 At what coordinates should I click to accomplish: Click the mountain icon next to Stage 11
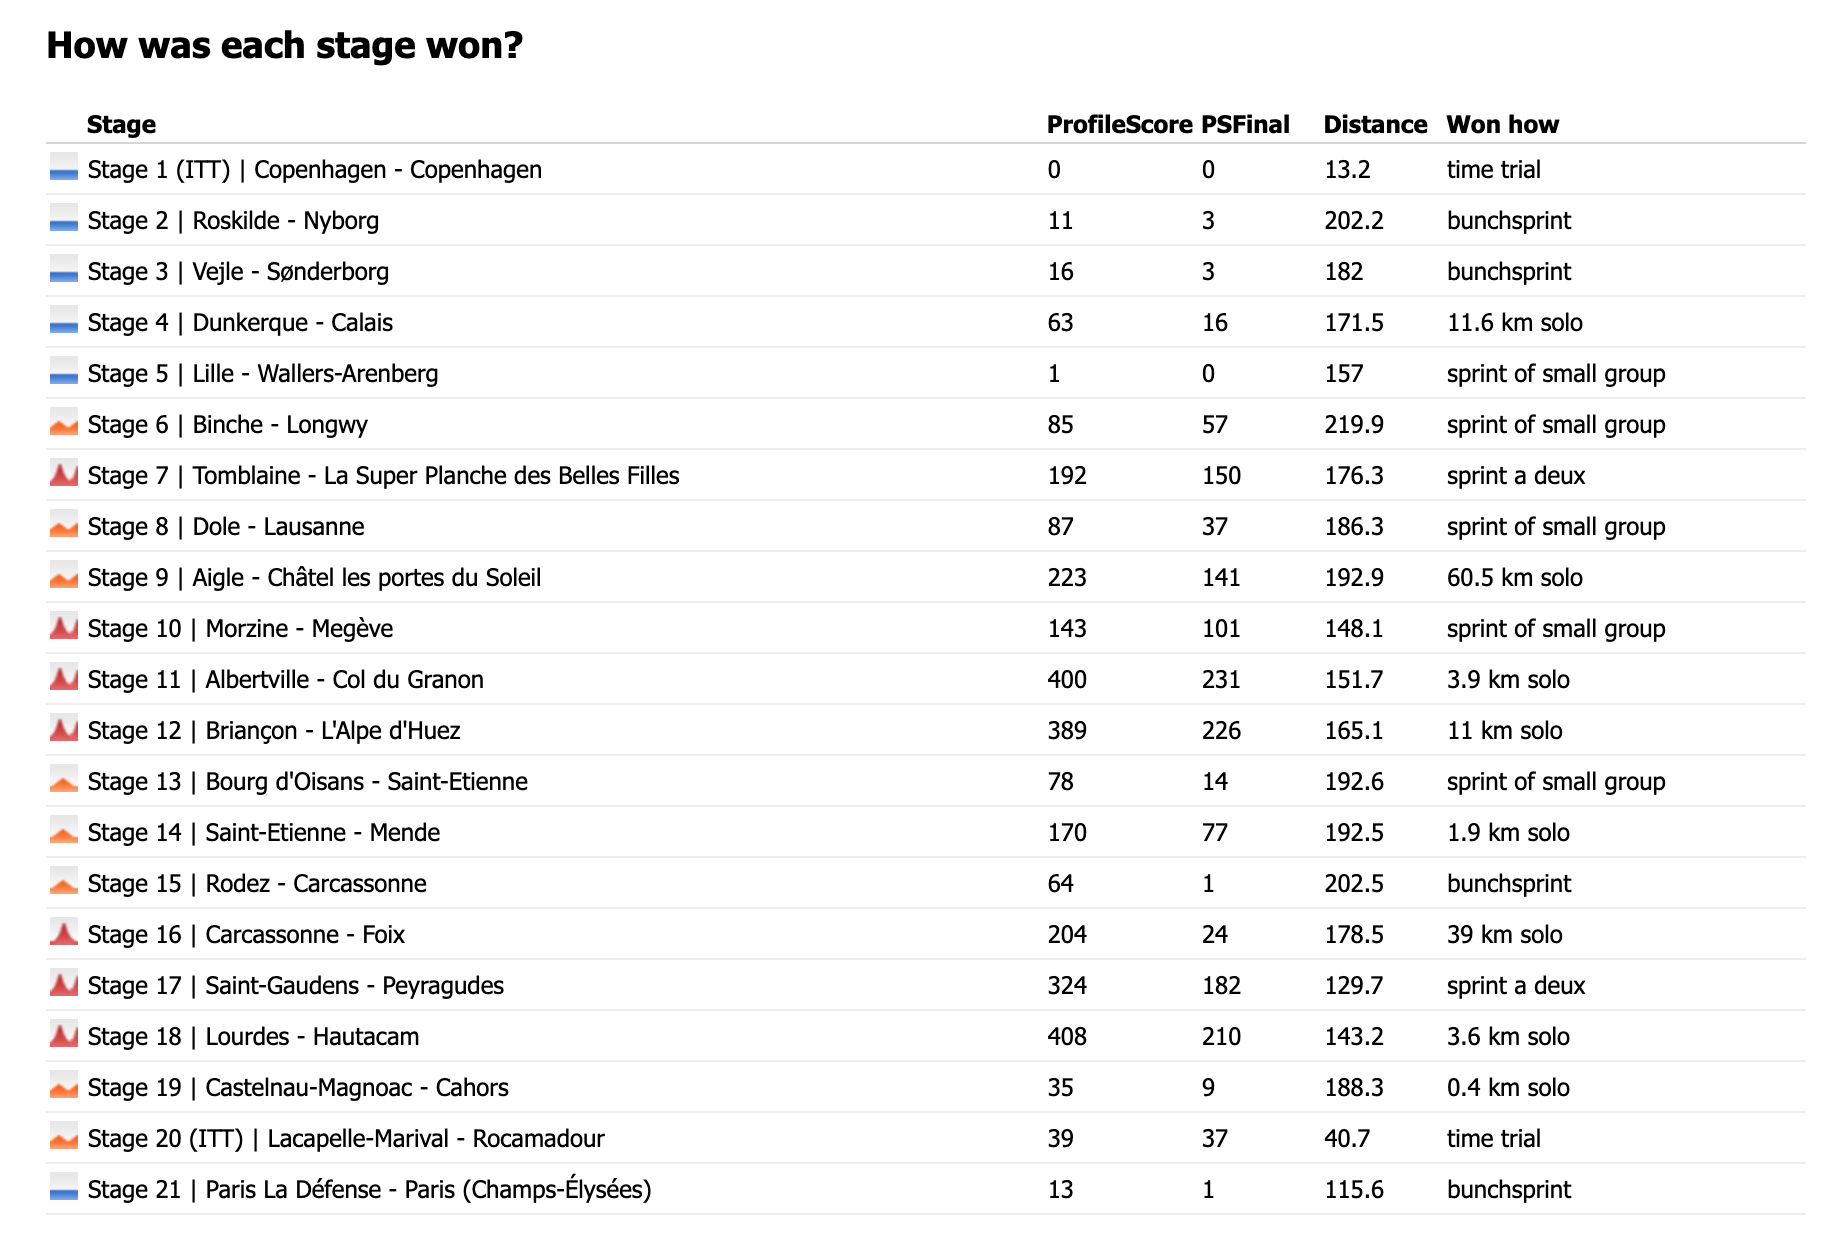pyautogui.click(x=63, y=679)
